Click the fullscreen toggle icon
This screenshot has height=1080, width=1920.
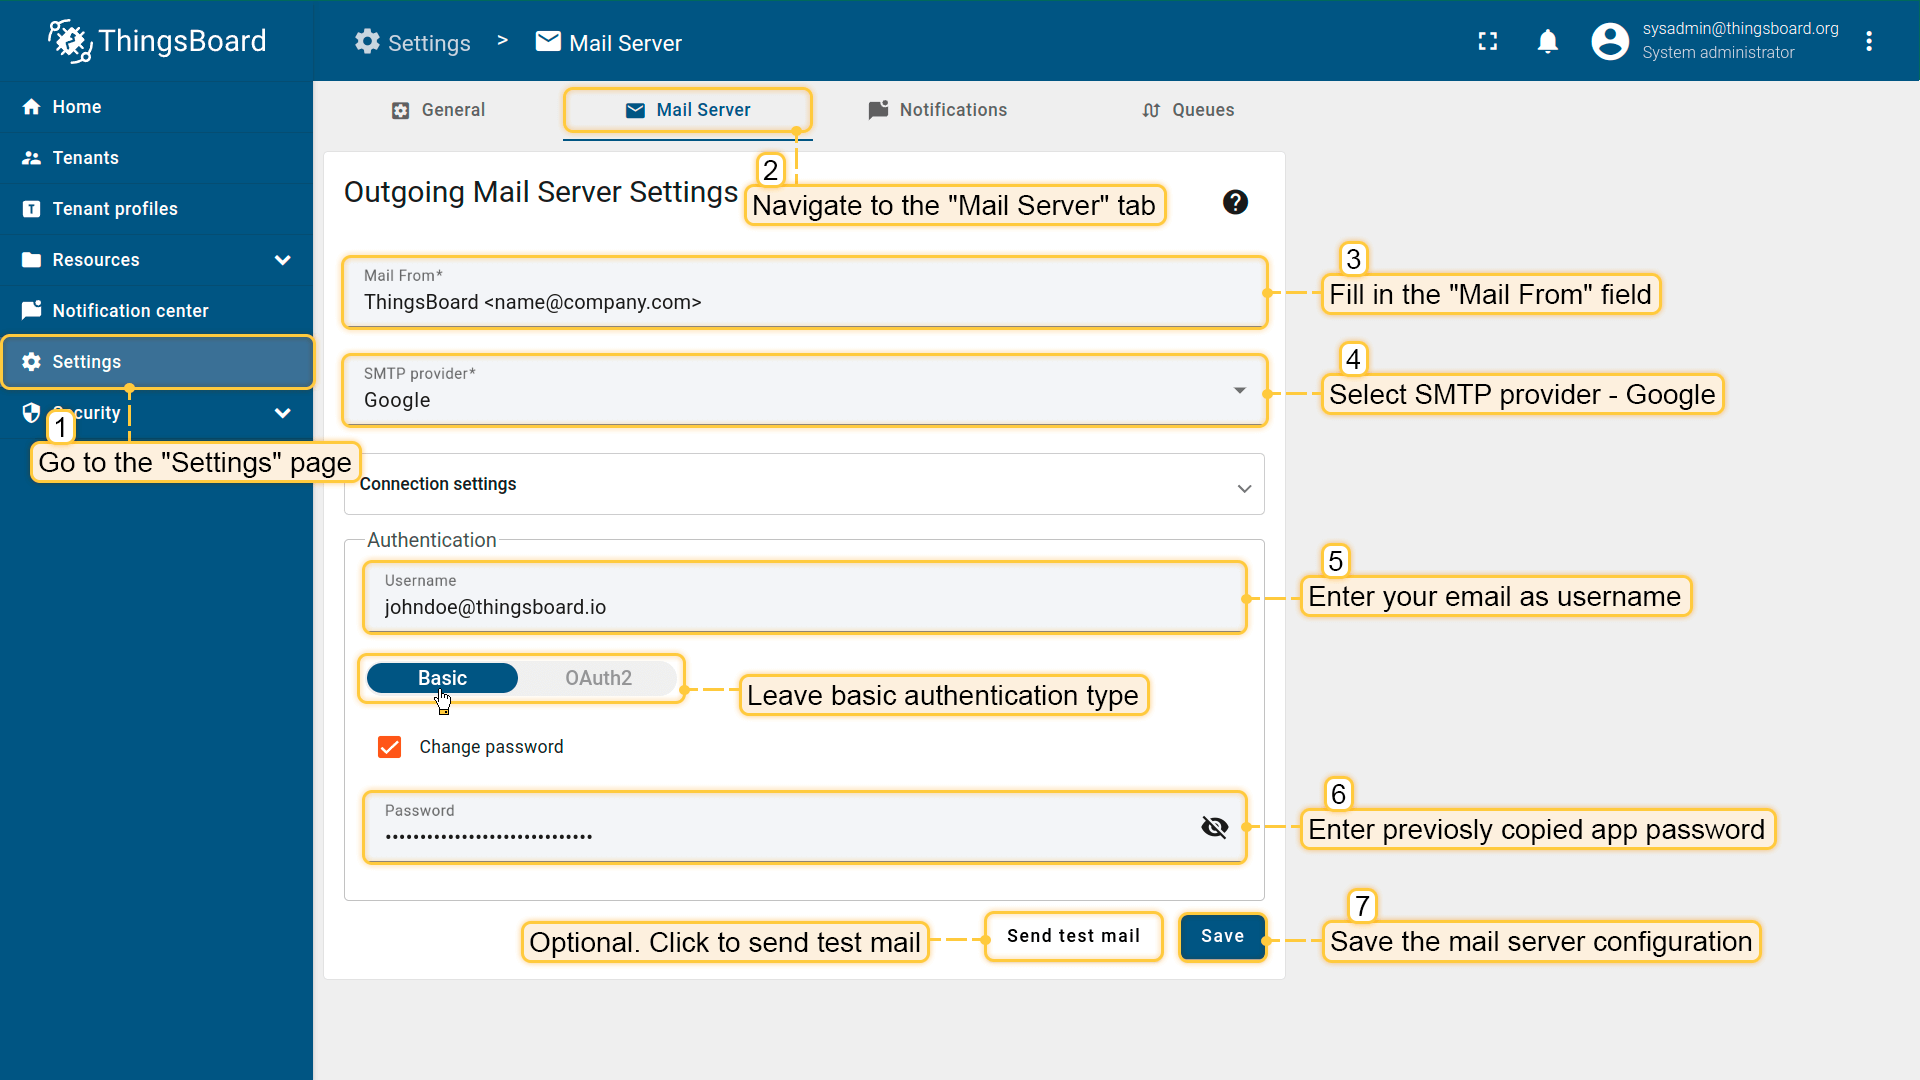click(1488, 41)
